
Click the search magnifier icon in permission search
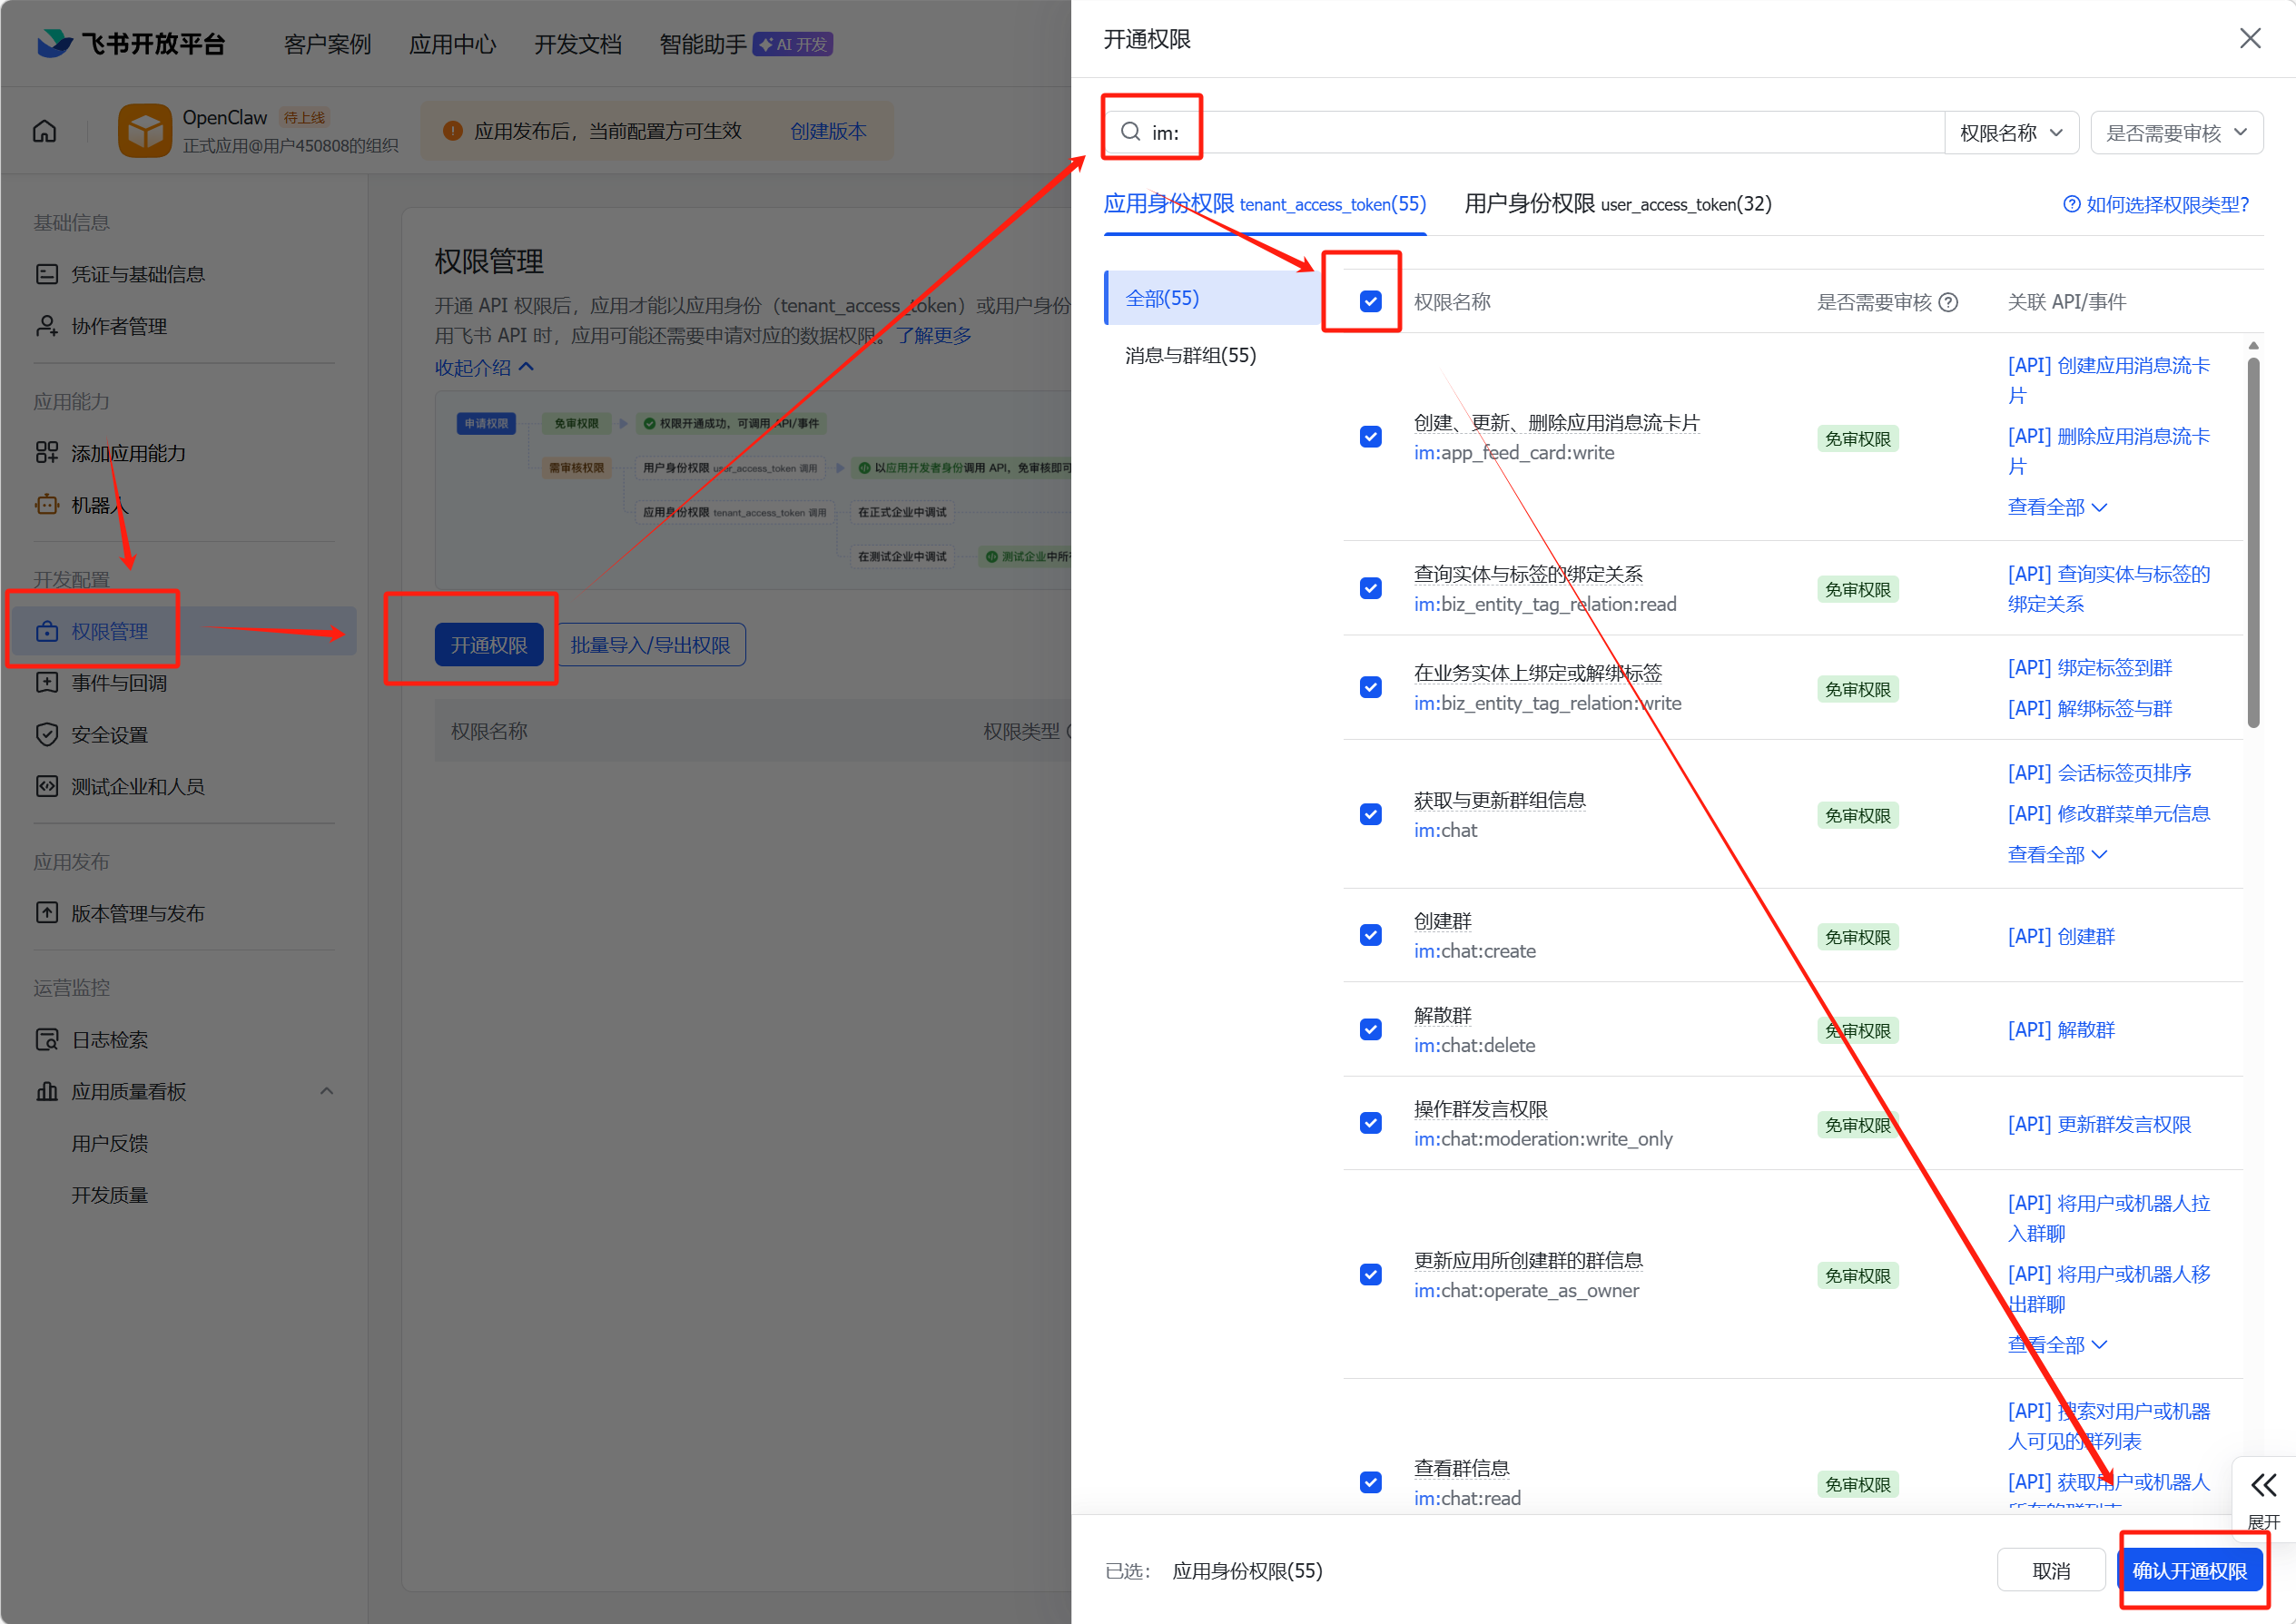click(x=1130, y=132)
